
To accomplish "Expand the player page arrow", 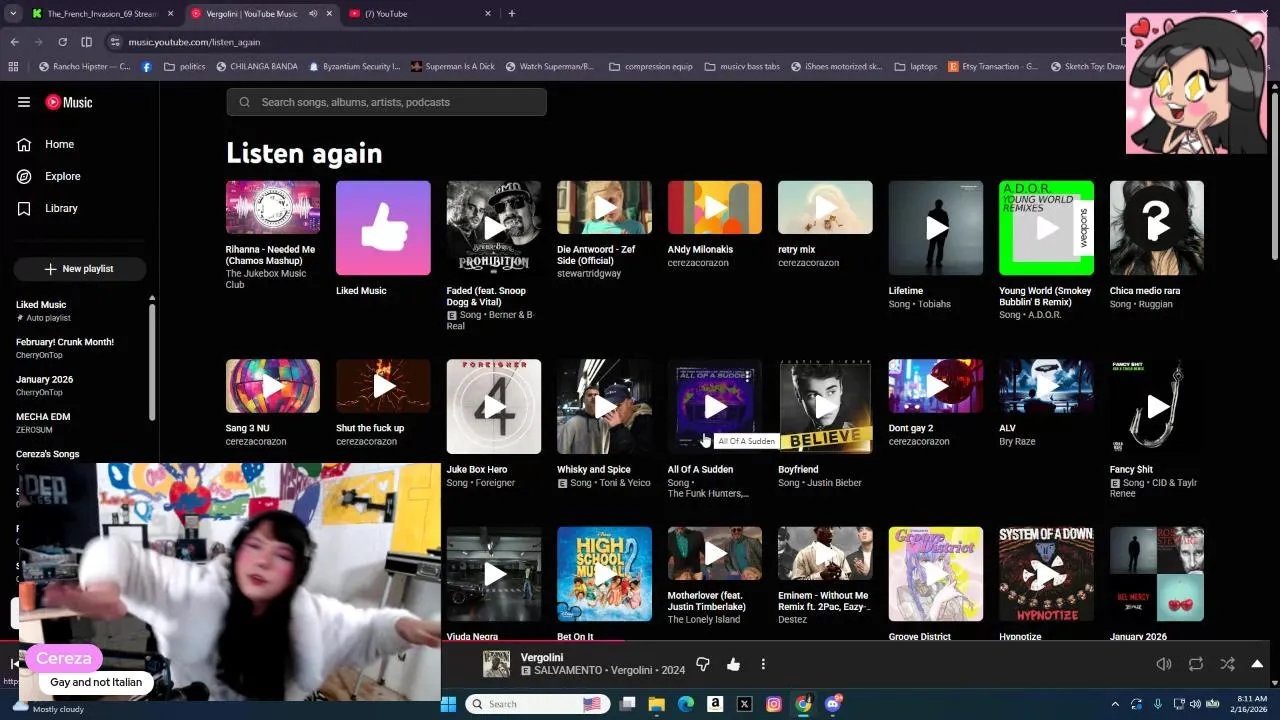I will [1257, 664].
